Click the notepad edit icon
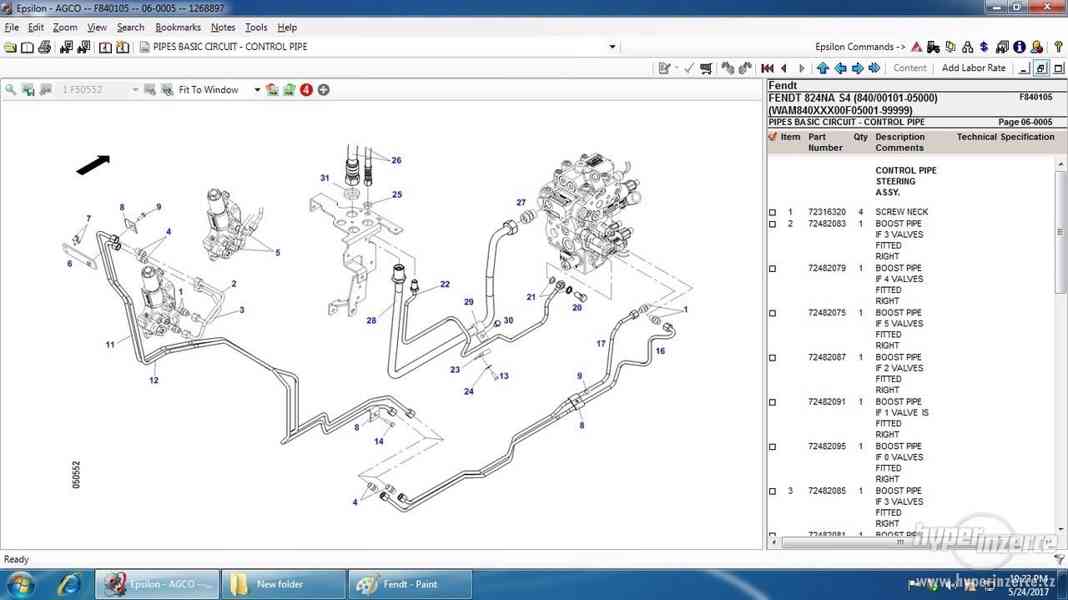The image size is (1068, 600). pyautogui.click(x=663, y=68)
